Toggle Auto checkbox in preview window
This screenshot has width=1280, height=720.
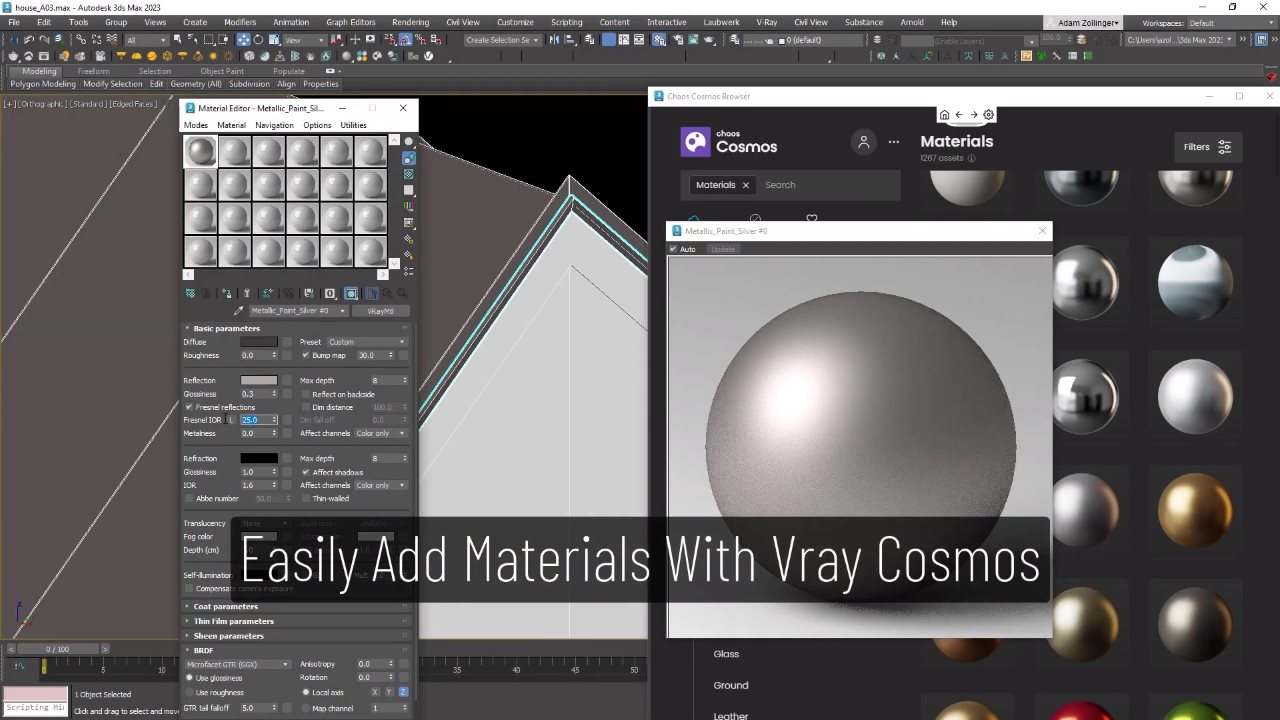(x=673, y=249)
